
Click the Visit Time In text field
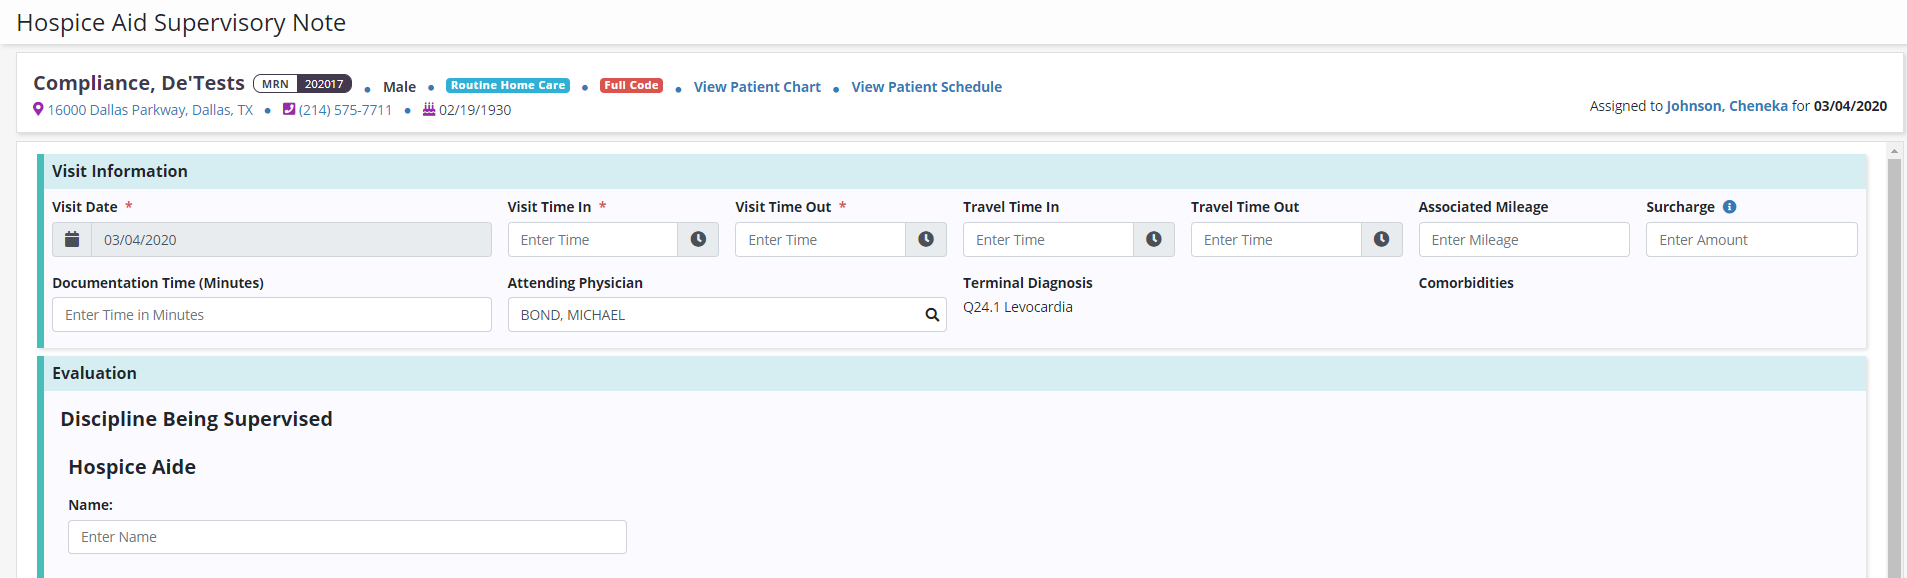(593, 240)
